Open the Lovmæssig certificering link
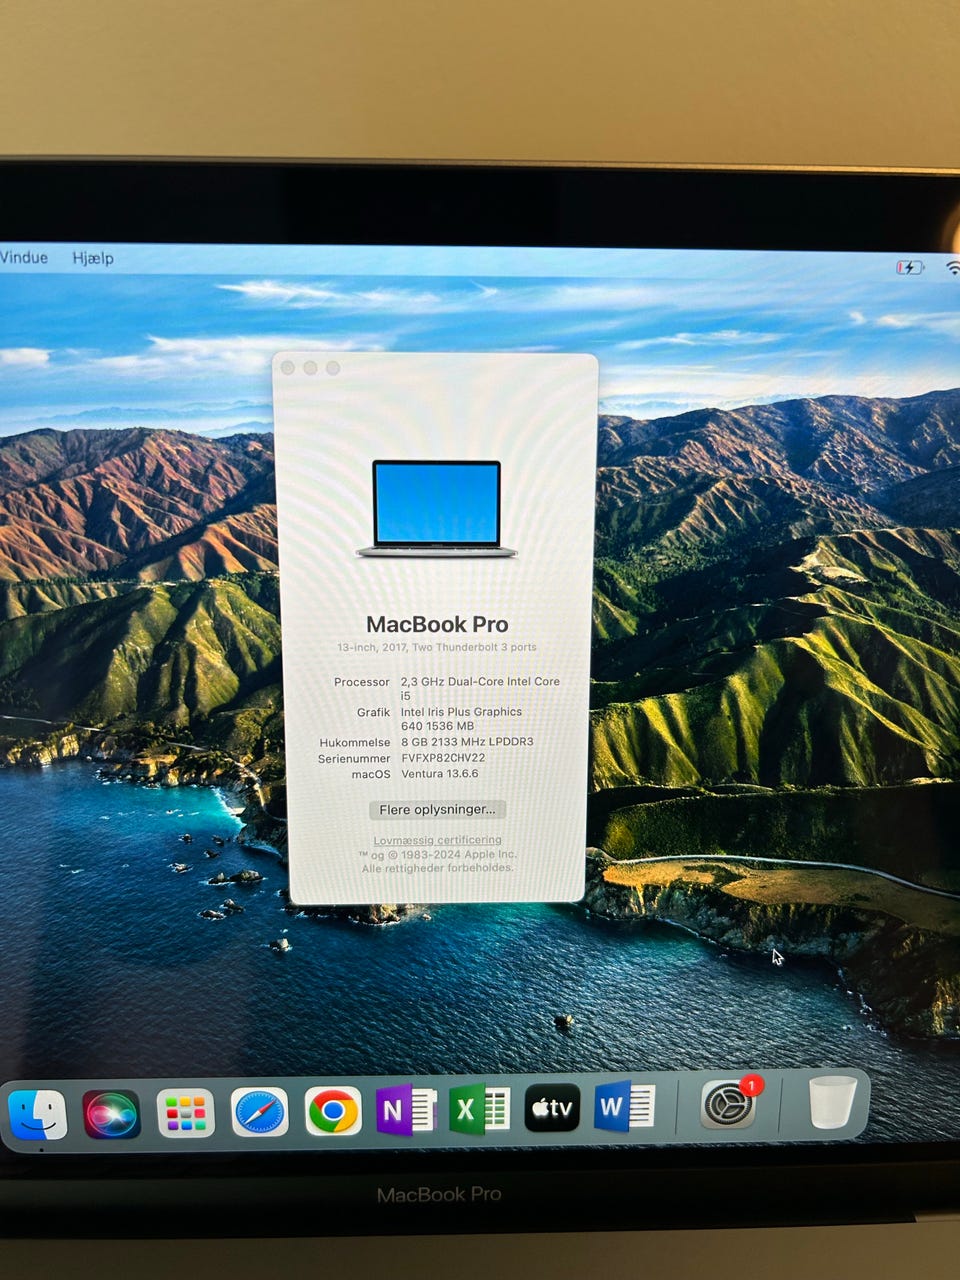 438,840
